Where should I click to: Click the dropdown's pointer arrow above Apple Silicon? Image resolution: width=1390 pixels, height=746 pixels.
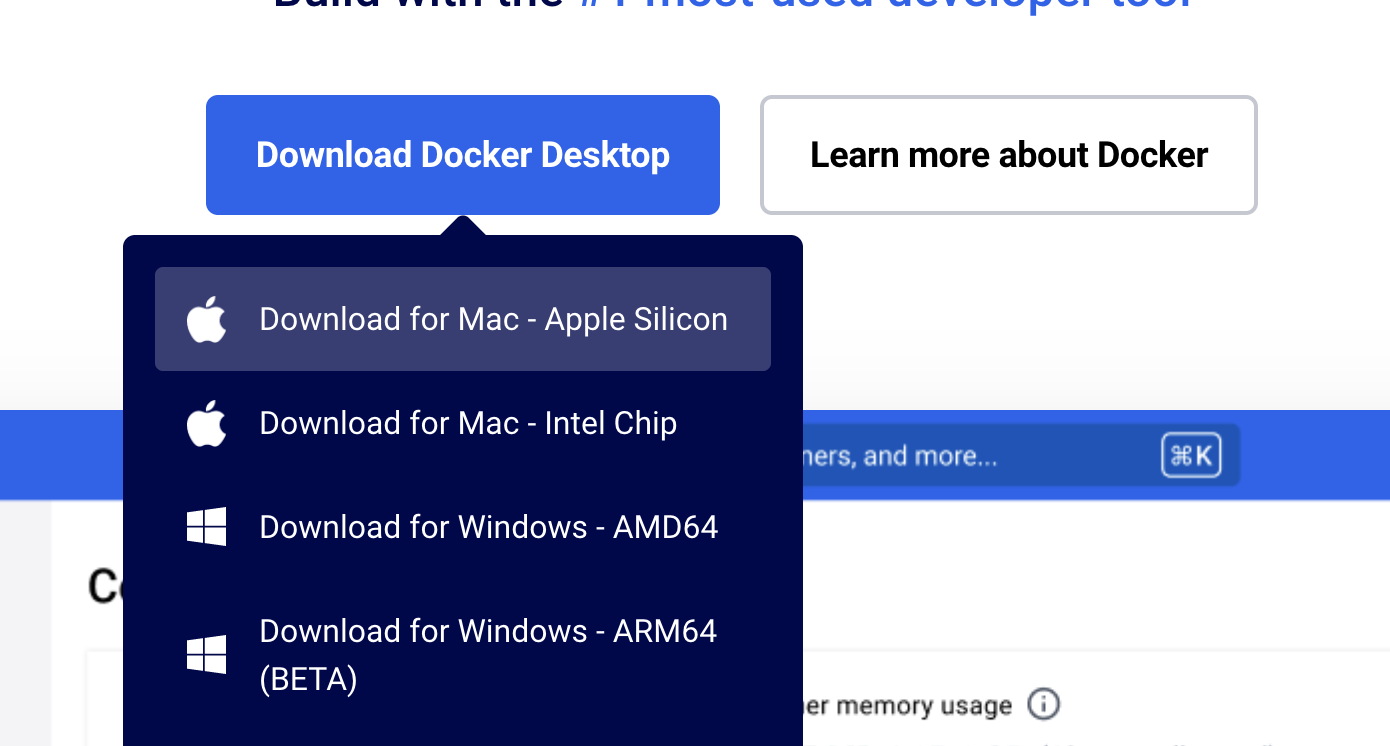pos(463,226)
